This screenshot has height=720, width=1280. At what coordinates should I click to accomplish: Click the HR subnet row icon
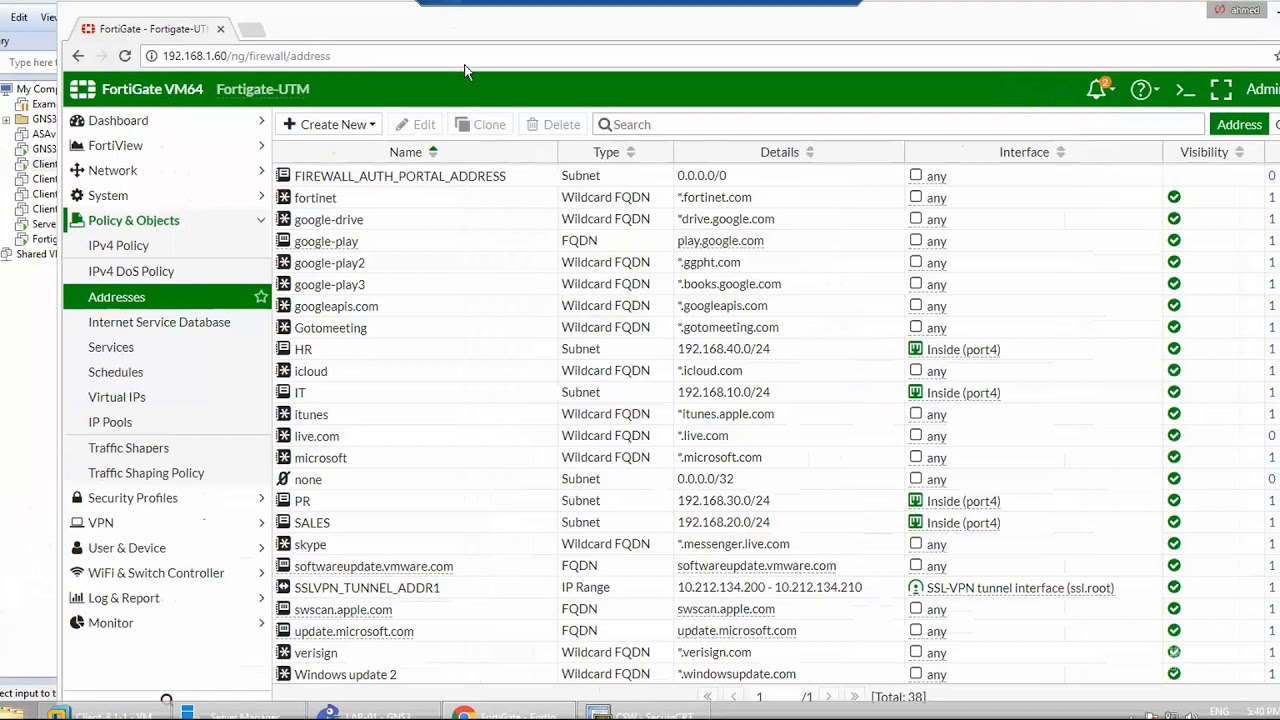[x=283, y=349]
